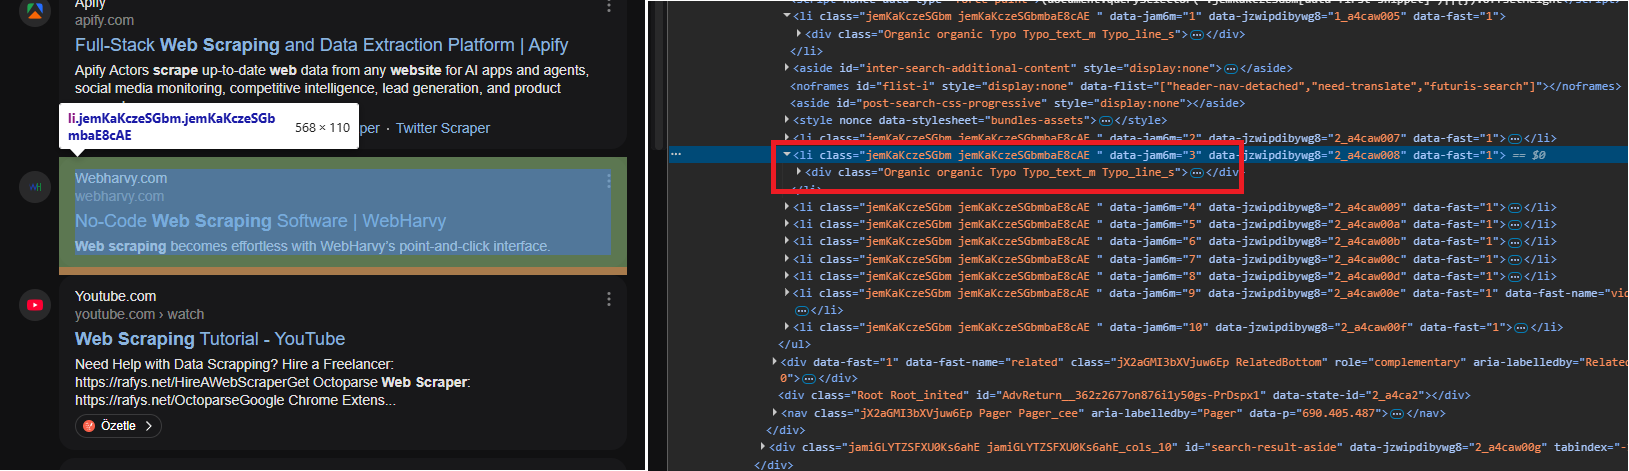Click ellipsis below the li data-jam6m="9" line
Viewport: 1629px width, 471px height.
tap(801, 311)
